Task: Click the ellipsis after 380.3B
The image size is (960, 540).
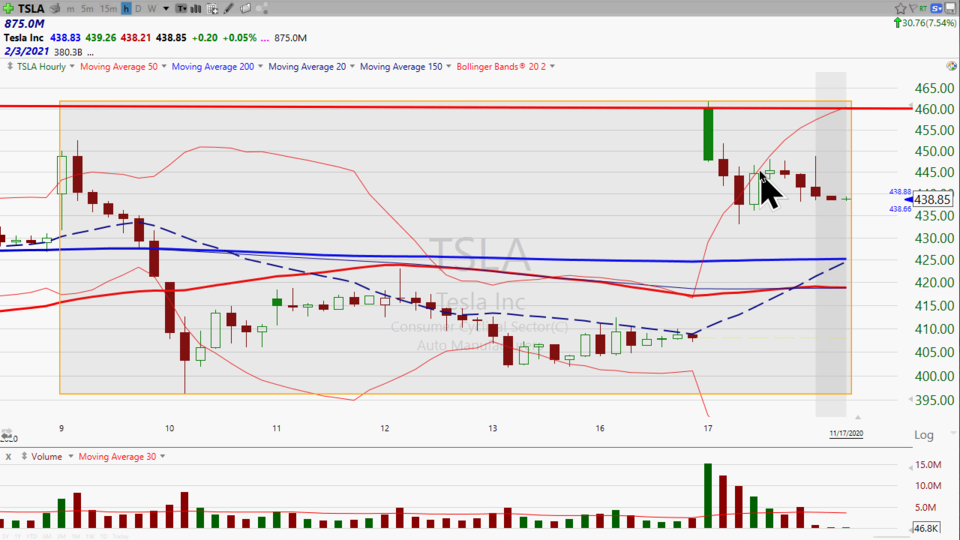Action: click(x=91, y=53)
